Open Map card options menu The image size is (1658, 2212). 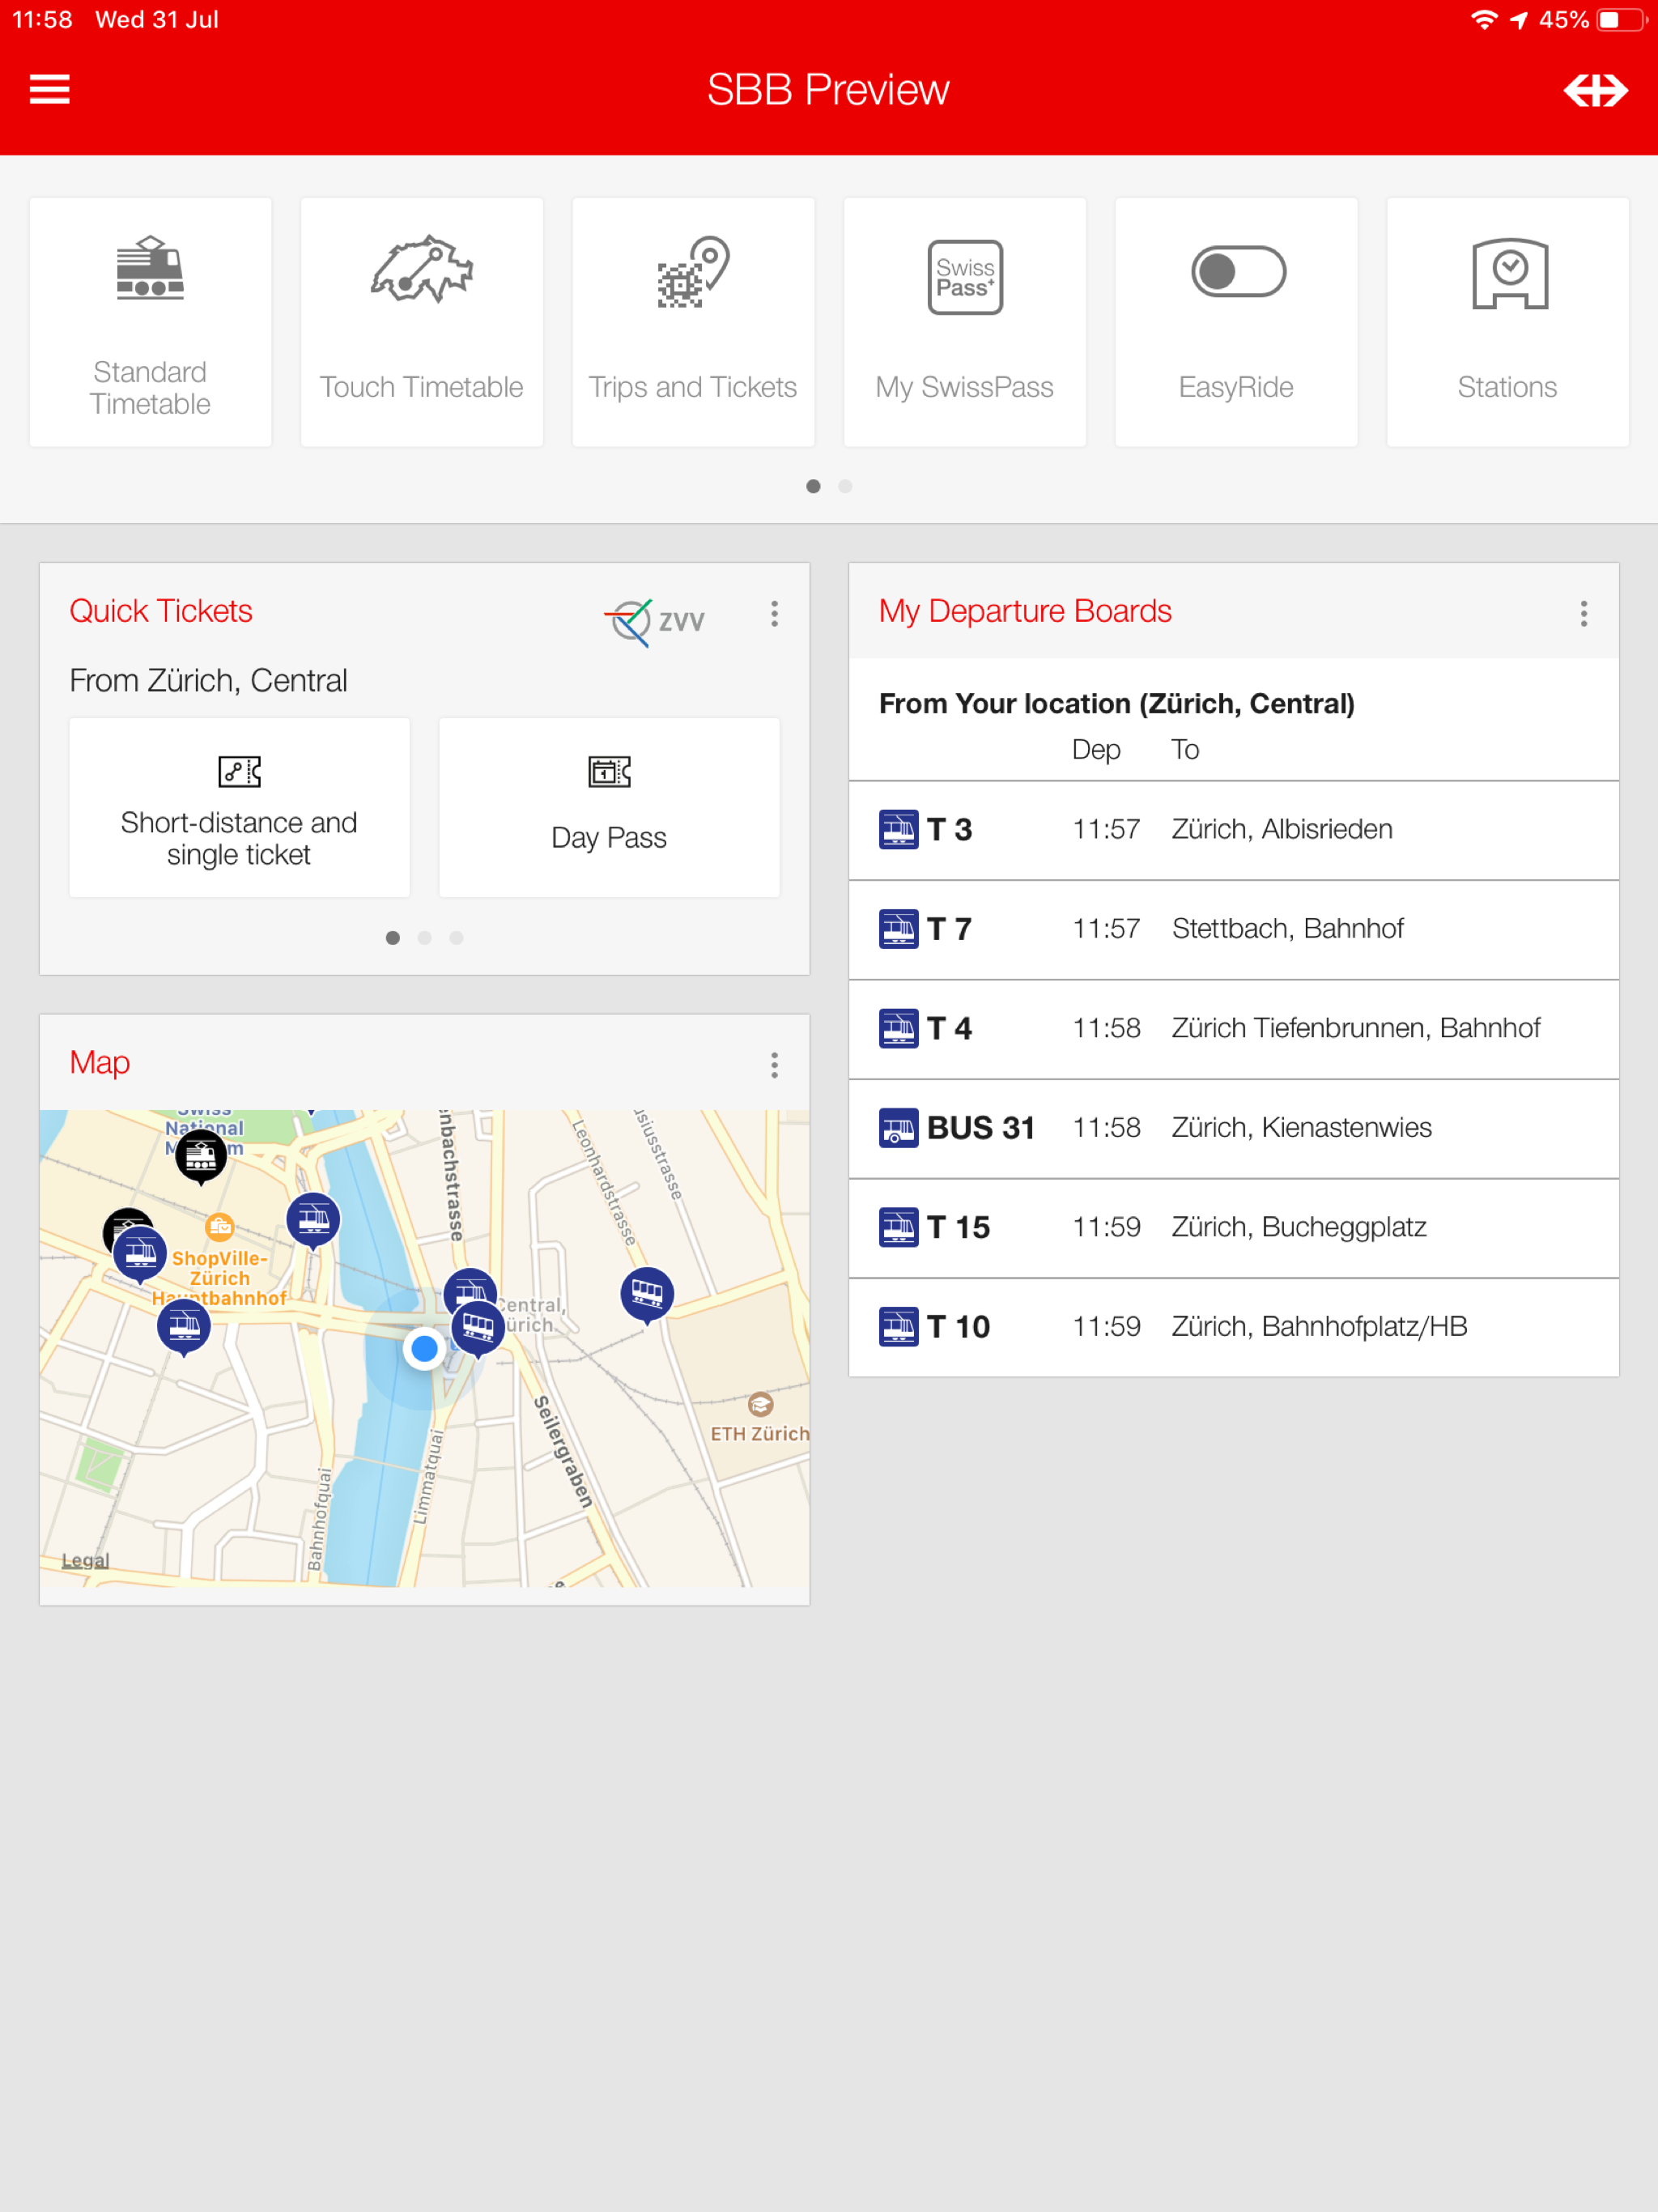pyautogui.click(x=774, y=1065)
